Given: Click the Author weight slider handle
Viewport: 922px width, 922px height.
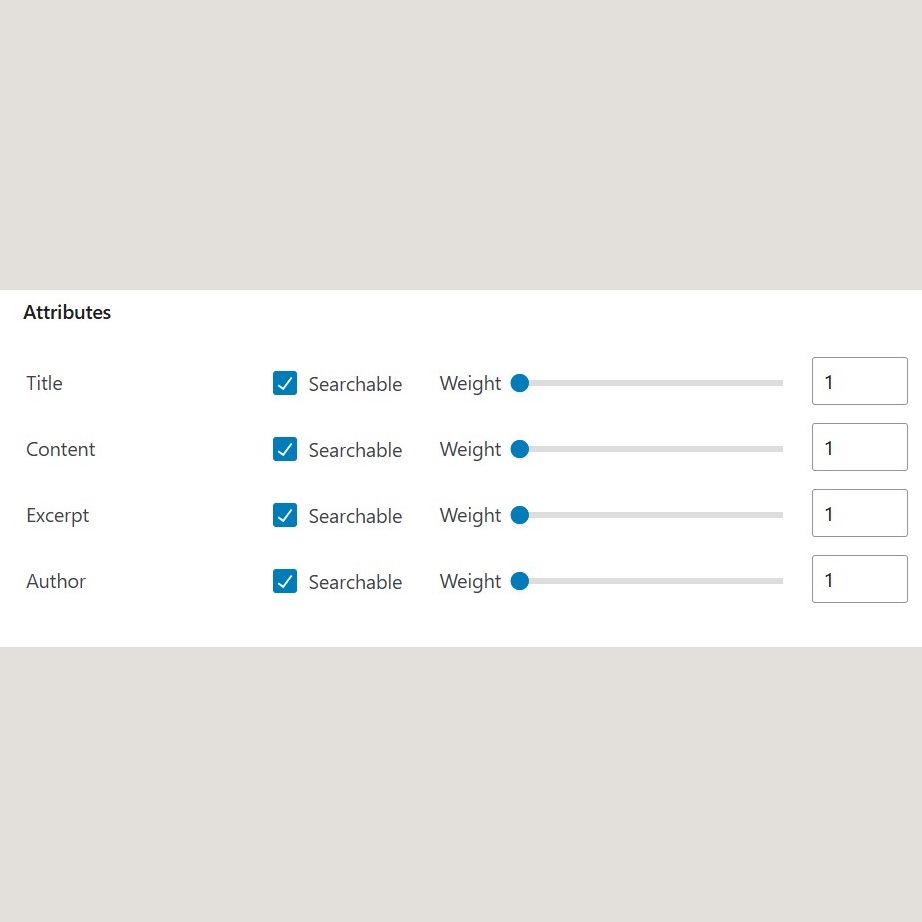Looking at the screenshot, I should pos(519,581).
